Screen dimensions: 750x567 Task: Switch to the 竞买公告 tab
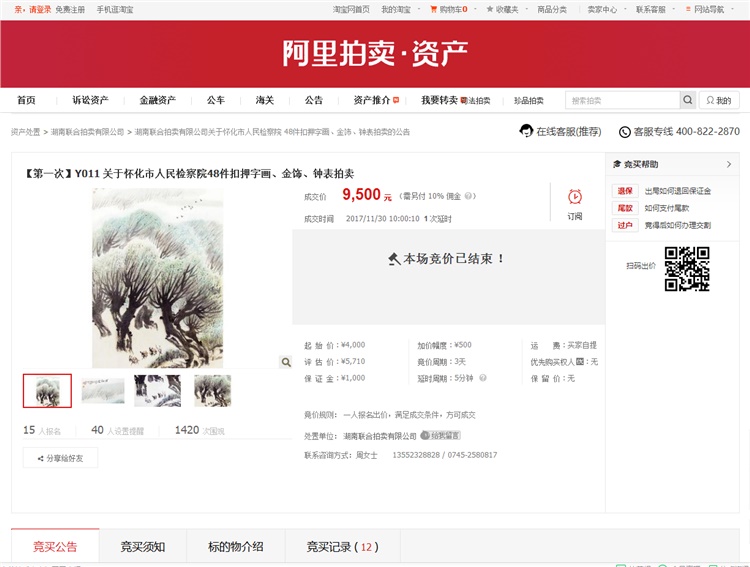(55, 546)
